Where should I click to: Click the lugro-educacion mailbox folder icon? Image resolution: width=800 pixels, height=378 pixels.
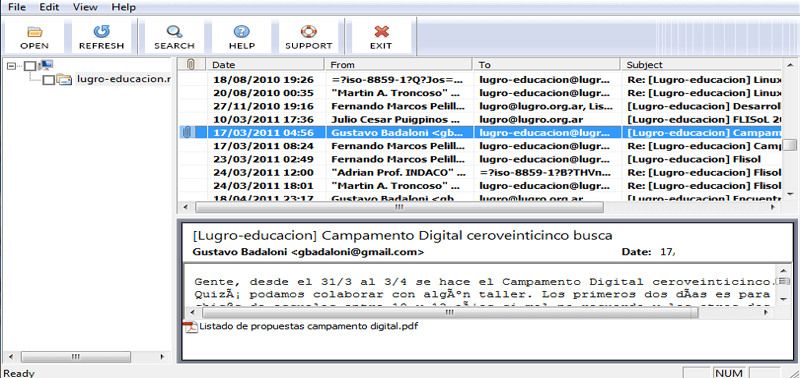[x=64, y=79]
